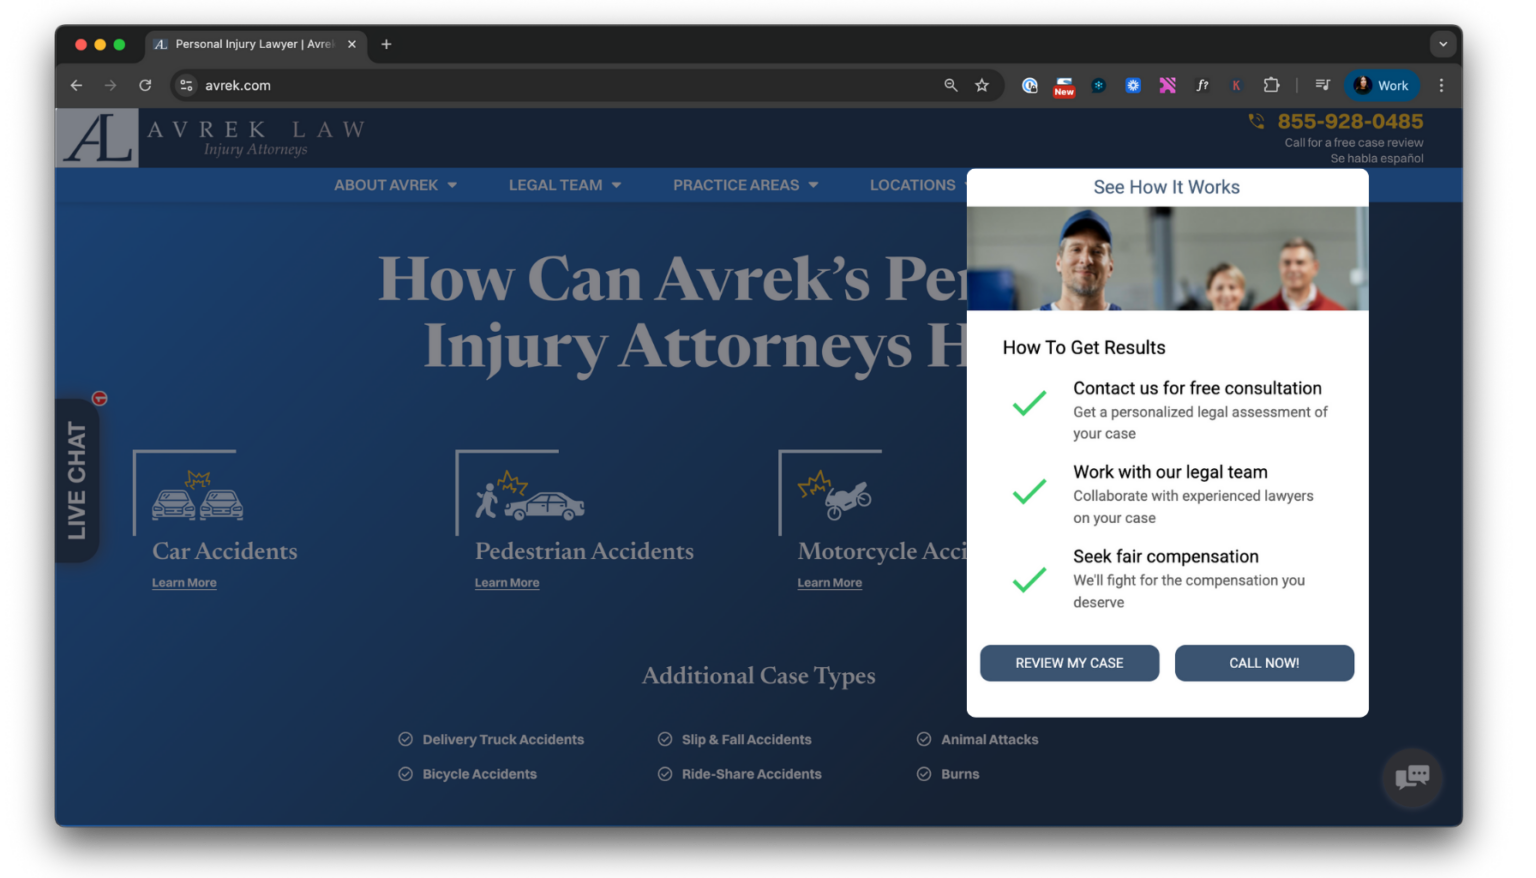Click the f? font extension icon
1536x878 pixels.
pos(1202,86)
